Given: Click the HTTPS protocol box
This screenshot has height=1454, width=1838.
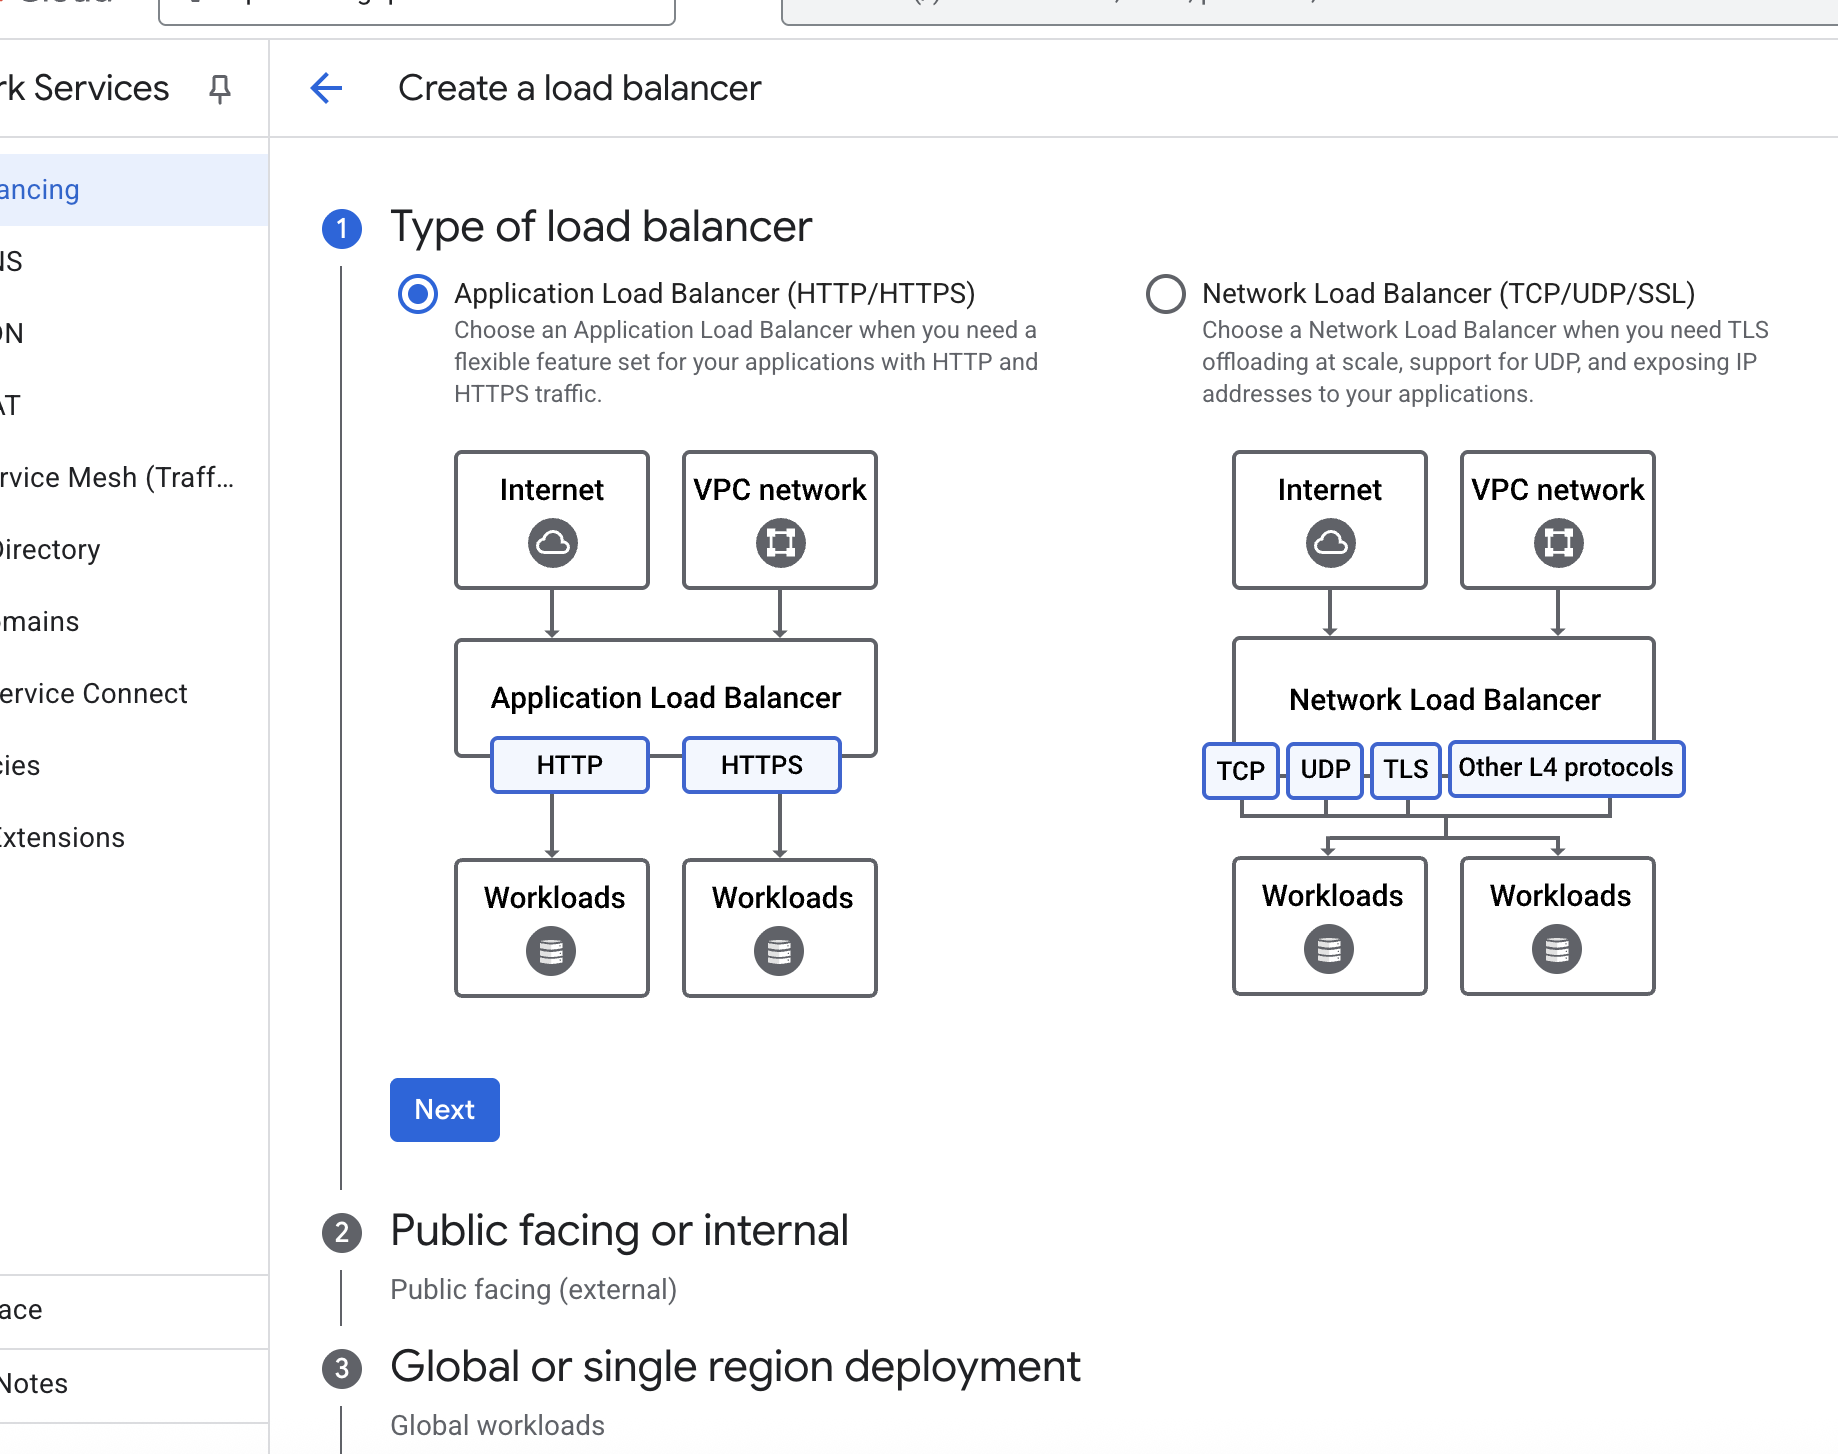Looking at the screenshot, I should click(761, 765).
